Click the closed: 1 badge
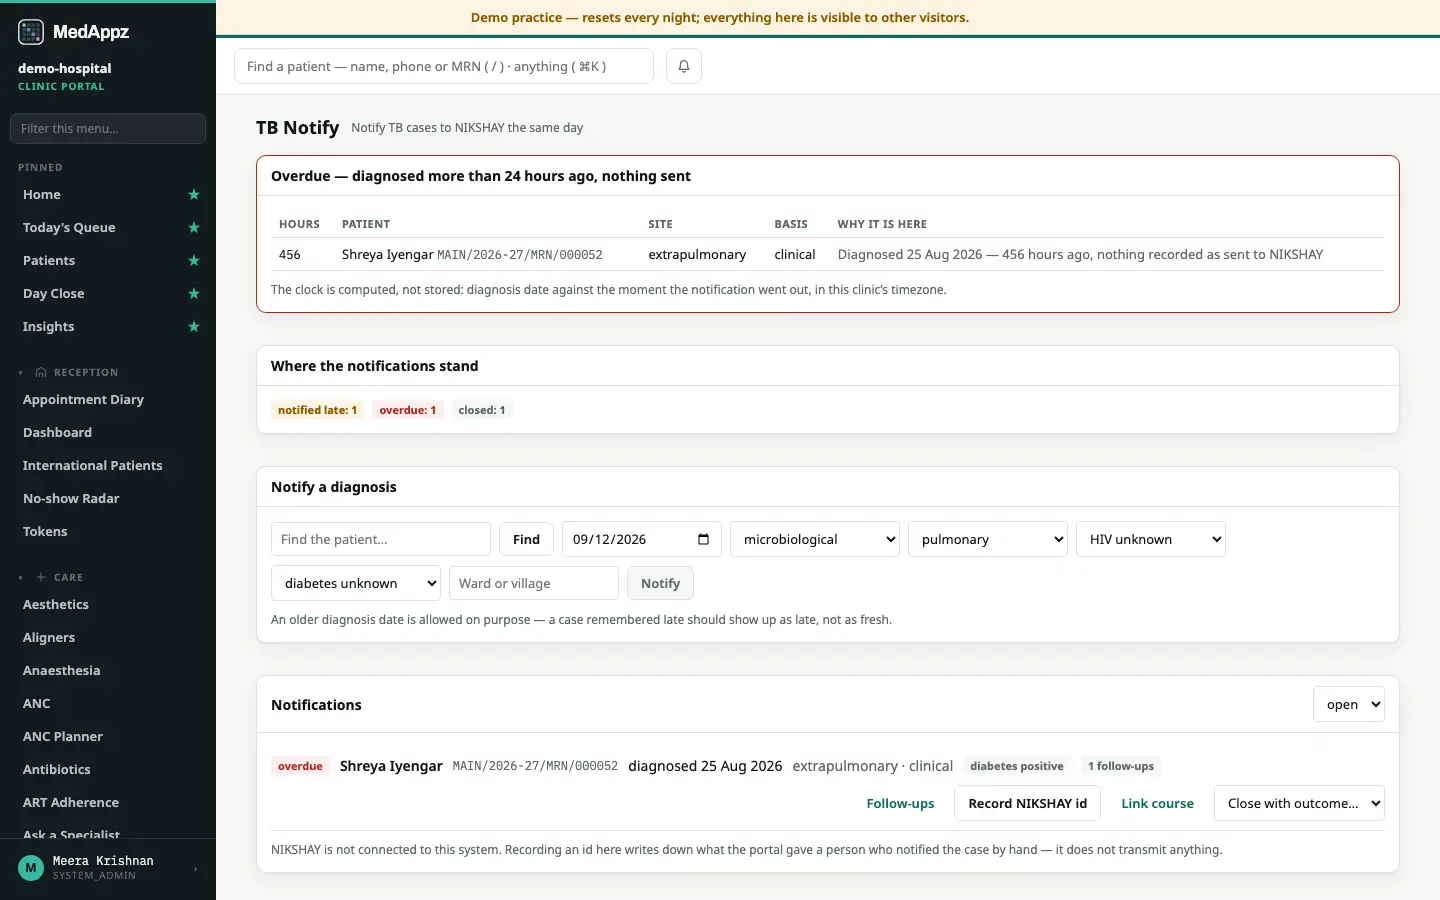 482,410
